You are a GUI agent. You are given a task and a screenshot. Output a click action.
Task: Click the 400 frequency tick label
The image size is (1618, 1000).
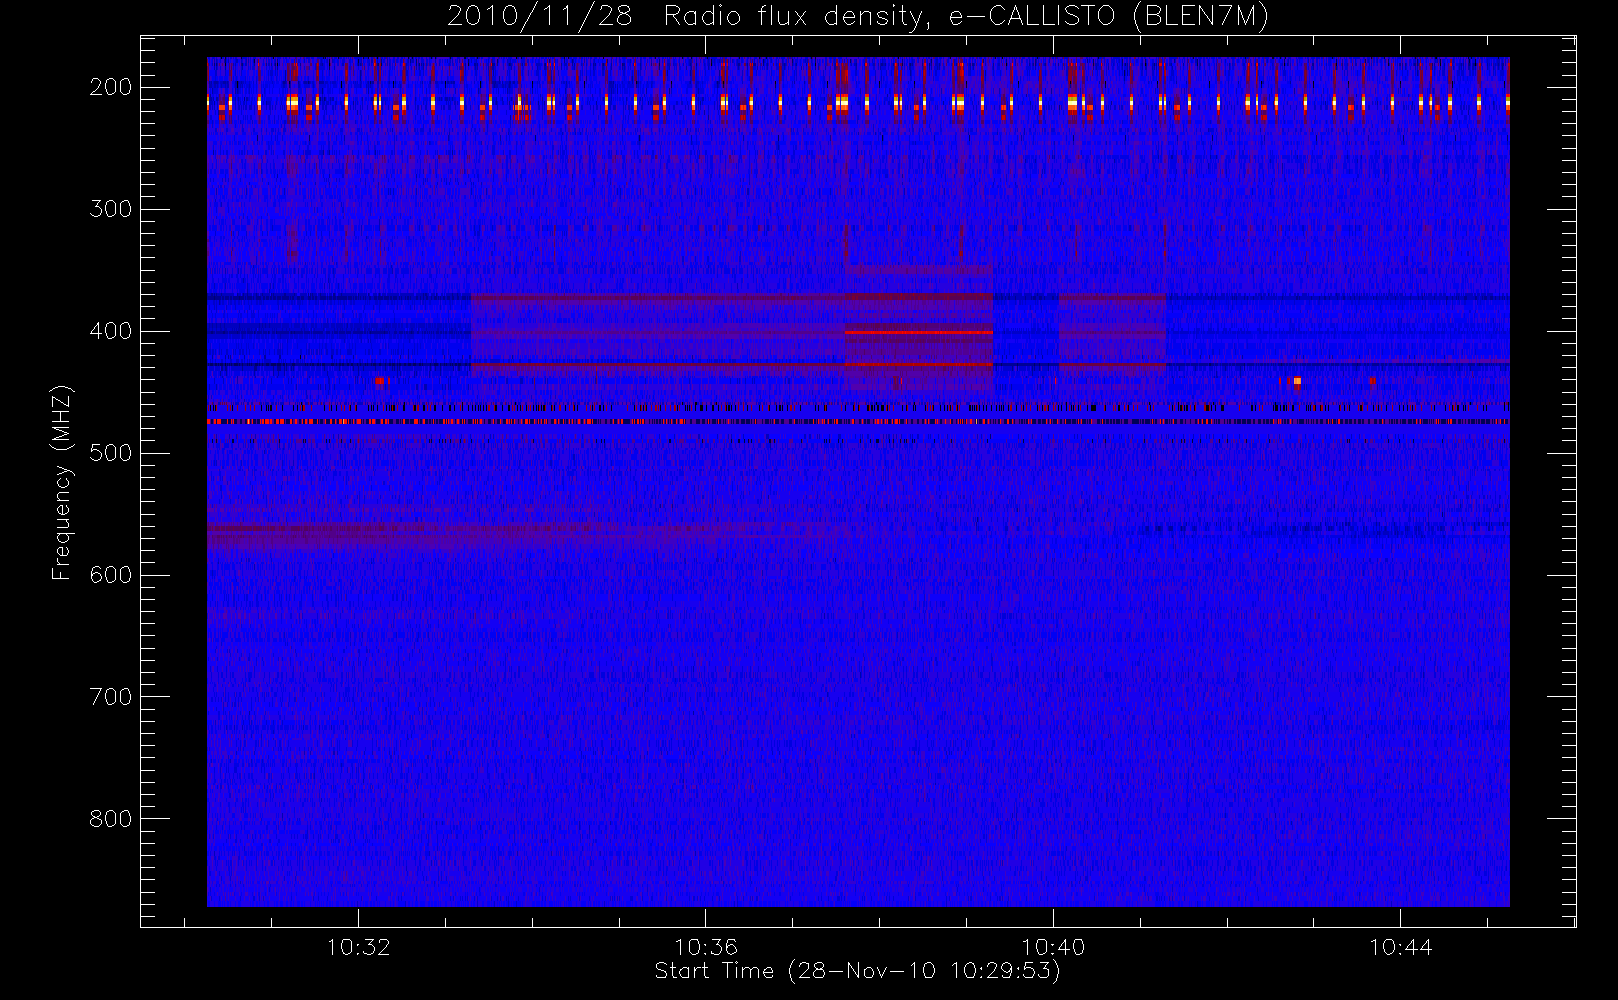tap(111, 331)
